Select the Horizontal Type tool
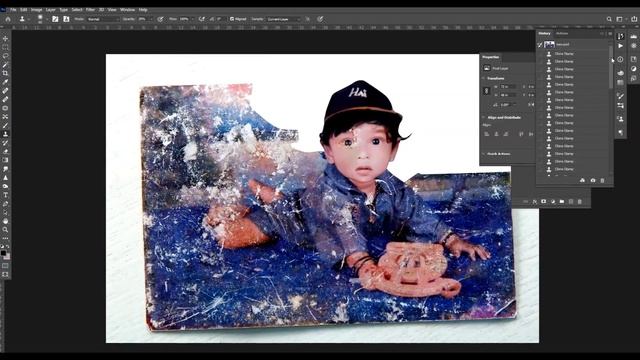The height and width of the screenshot is (360, 640). 5,195
